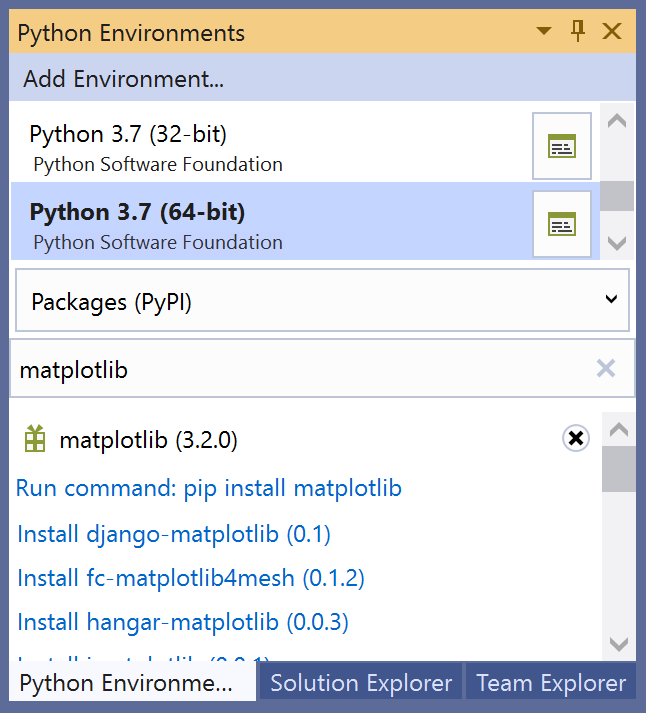Close the Python Environments panel

[612, 31]
